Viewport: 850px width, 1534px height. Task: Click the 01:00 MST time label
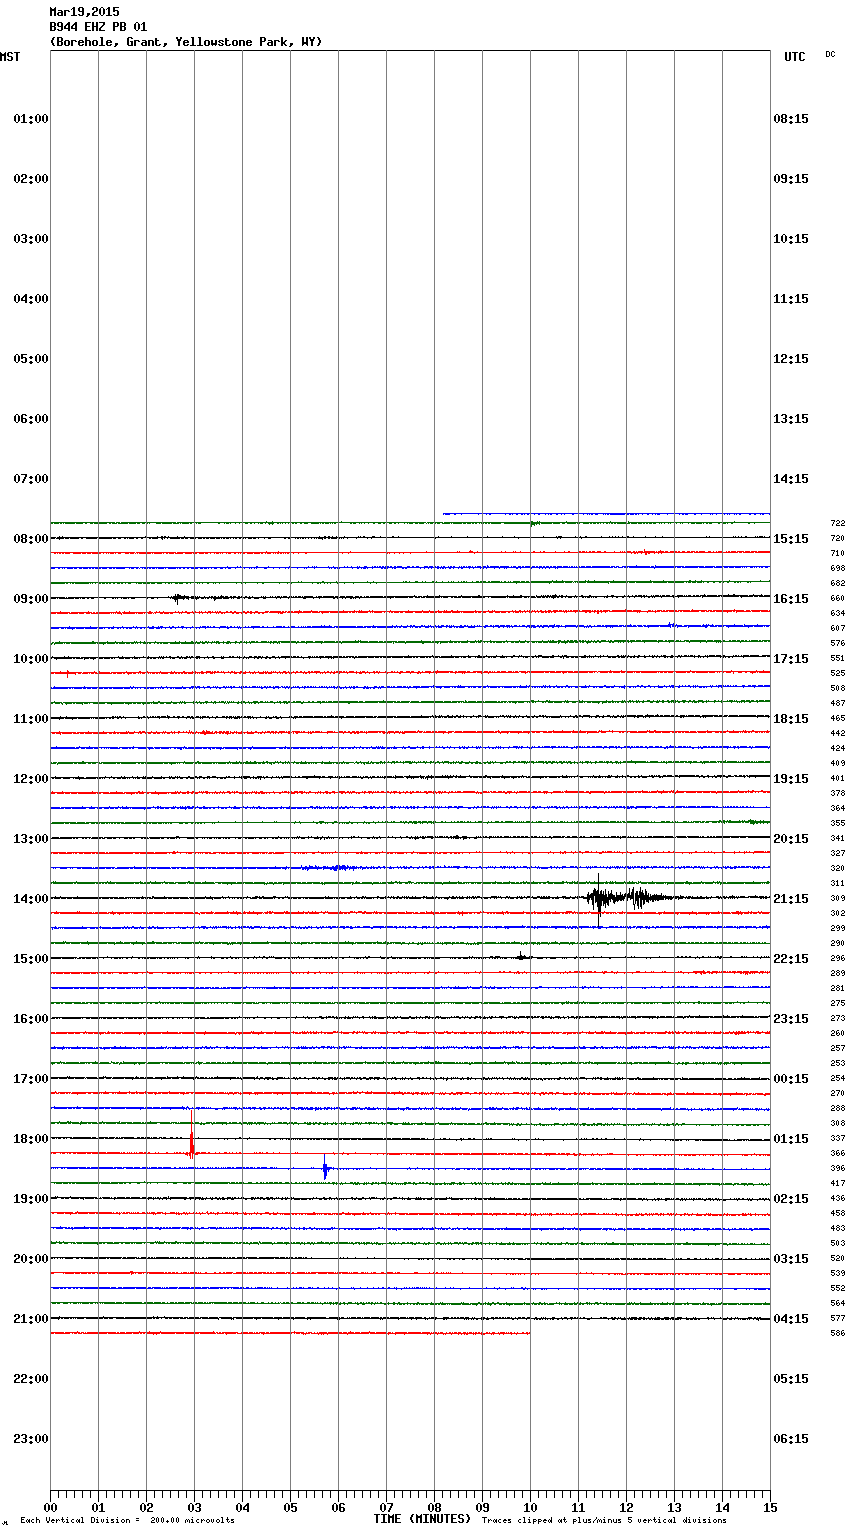tap(31, 119)
